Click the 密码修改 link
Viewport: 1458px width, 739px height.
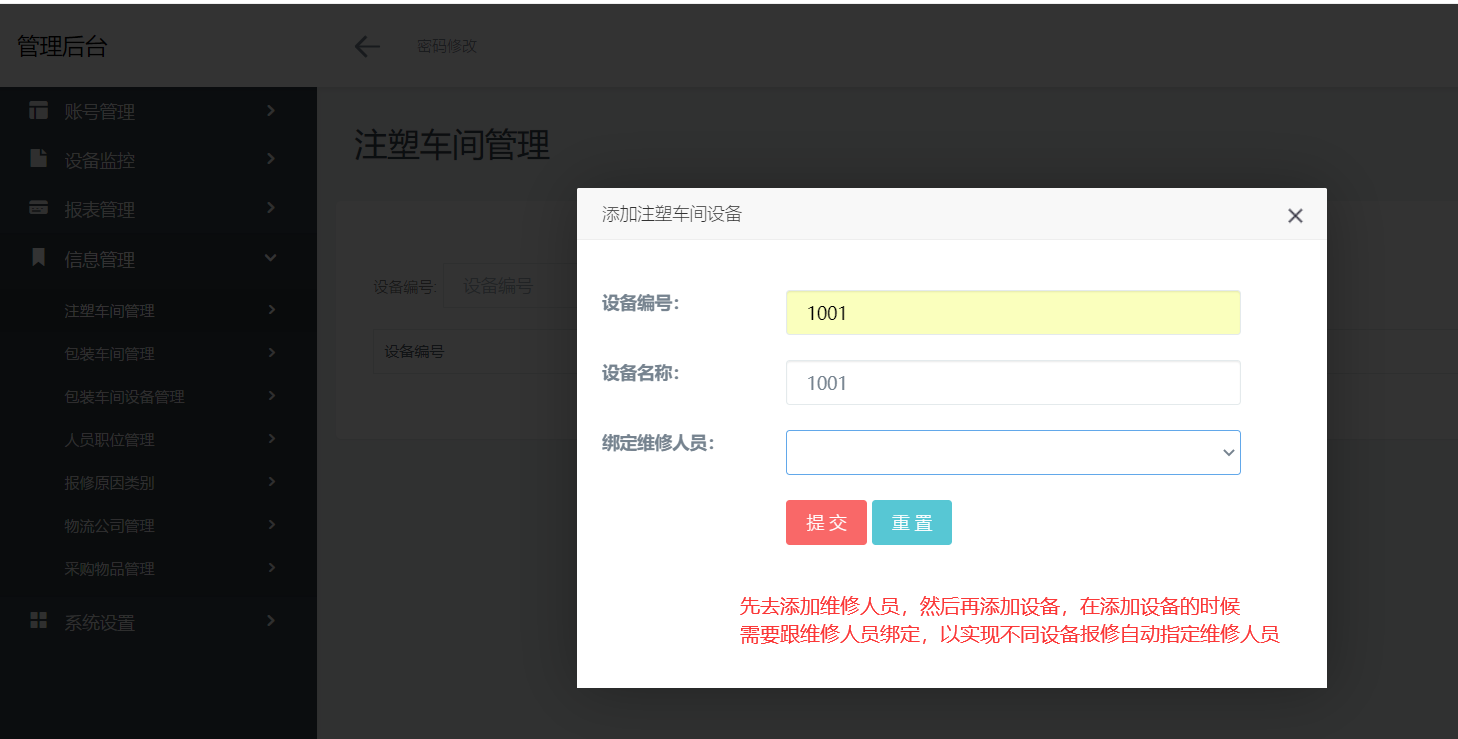click(x=447, y=46)
